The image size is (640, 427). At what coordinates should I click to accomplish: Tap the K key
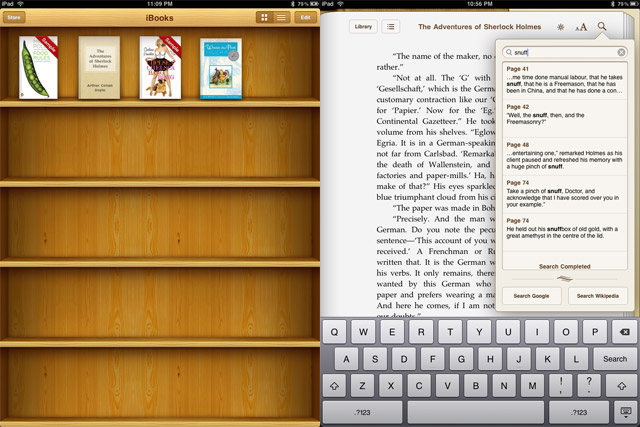pos(548,359)
